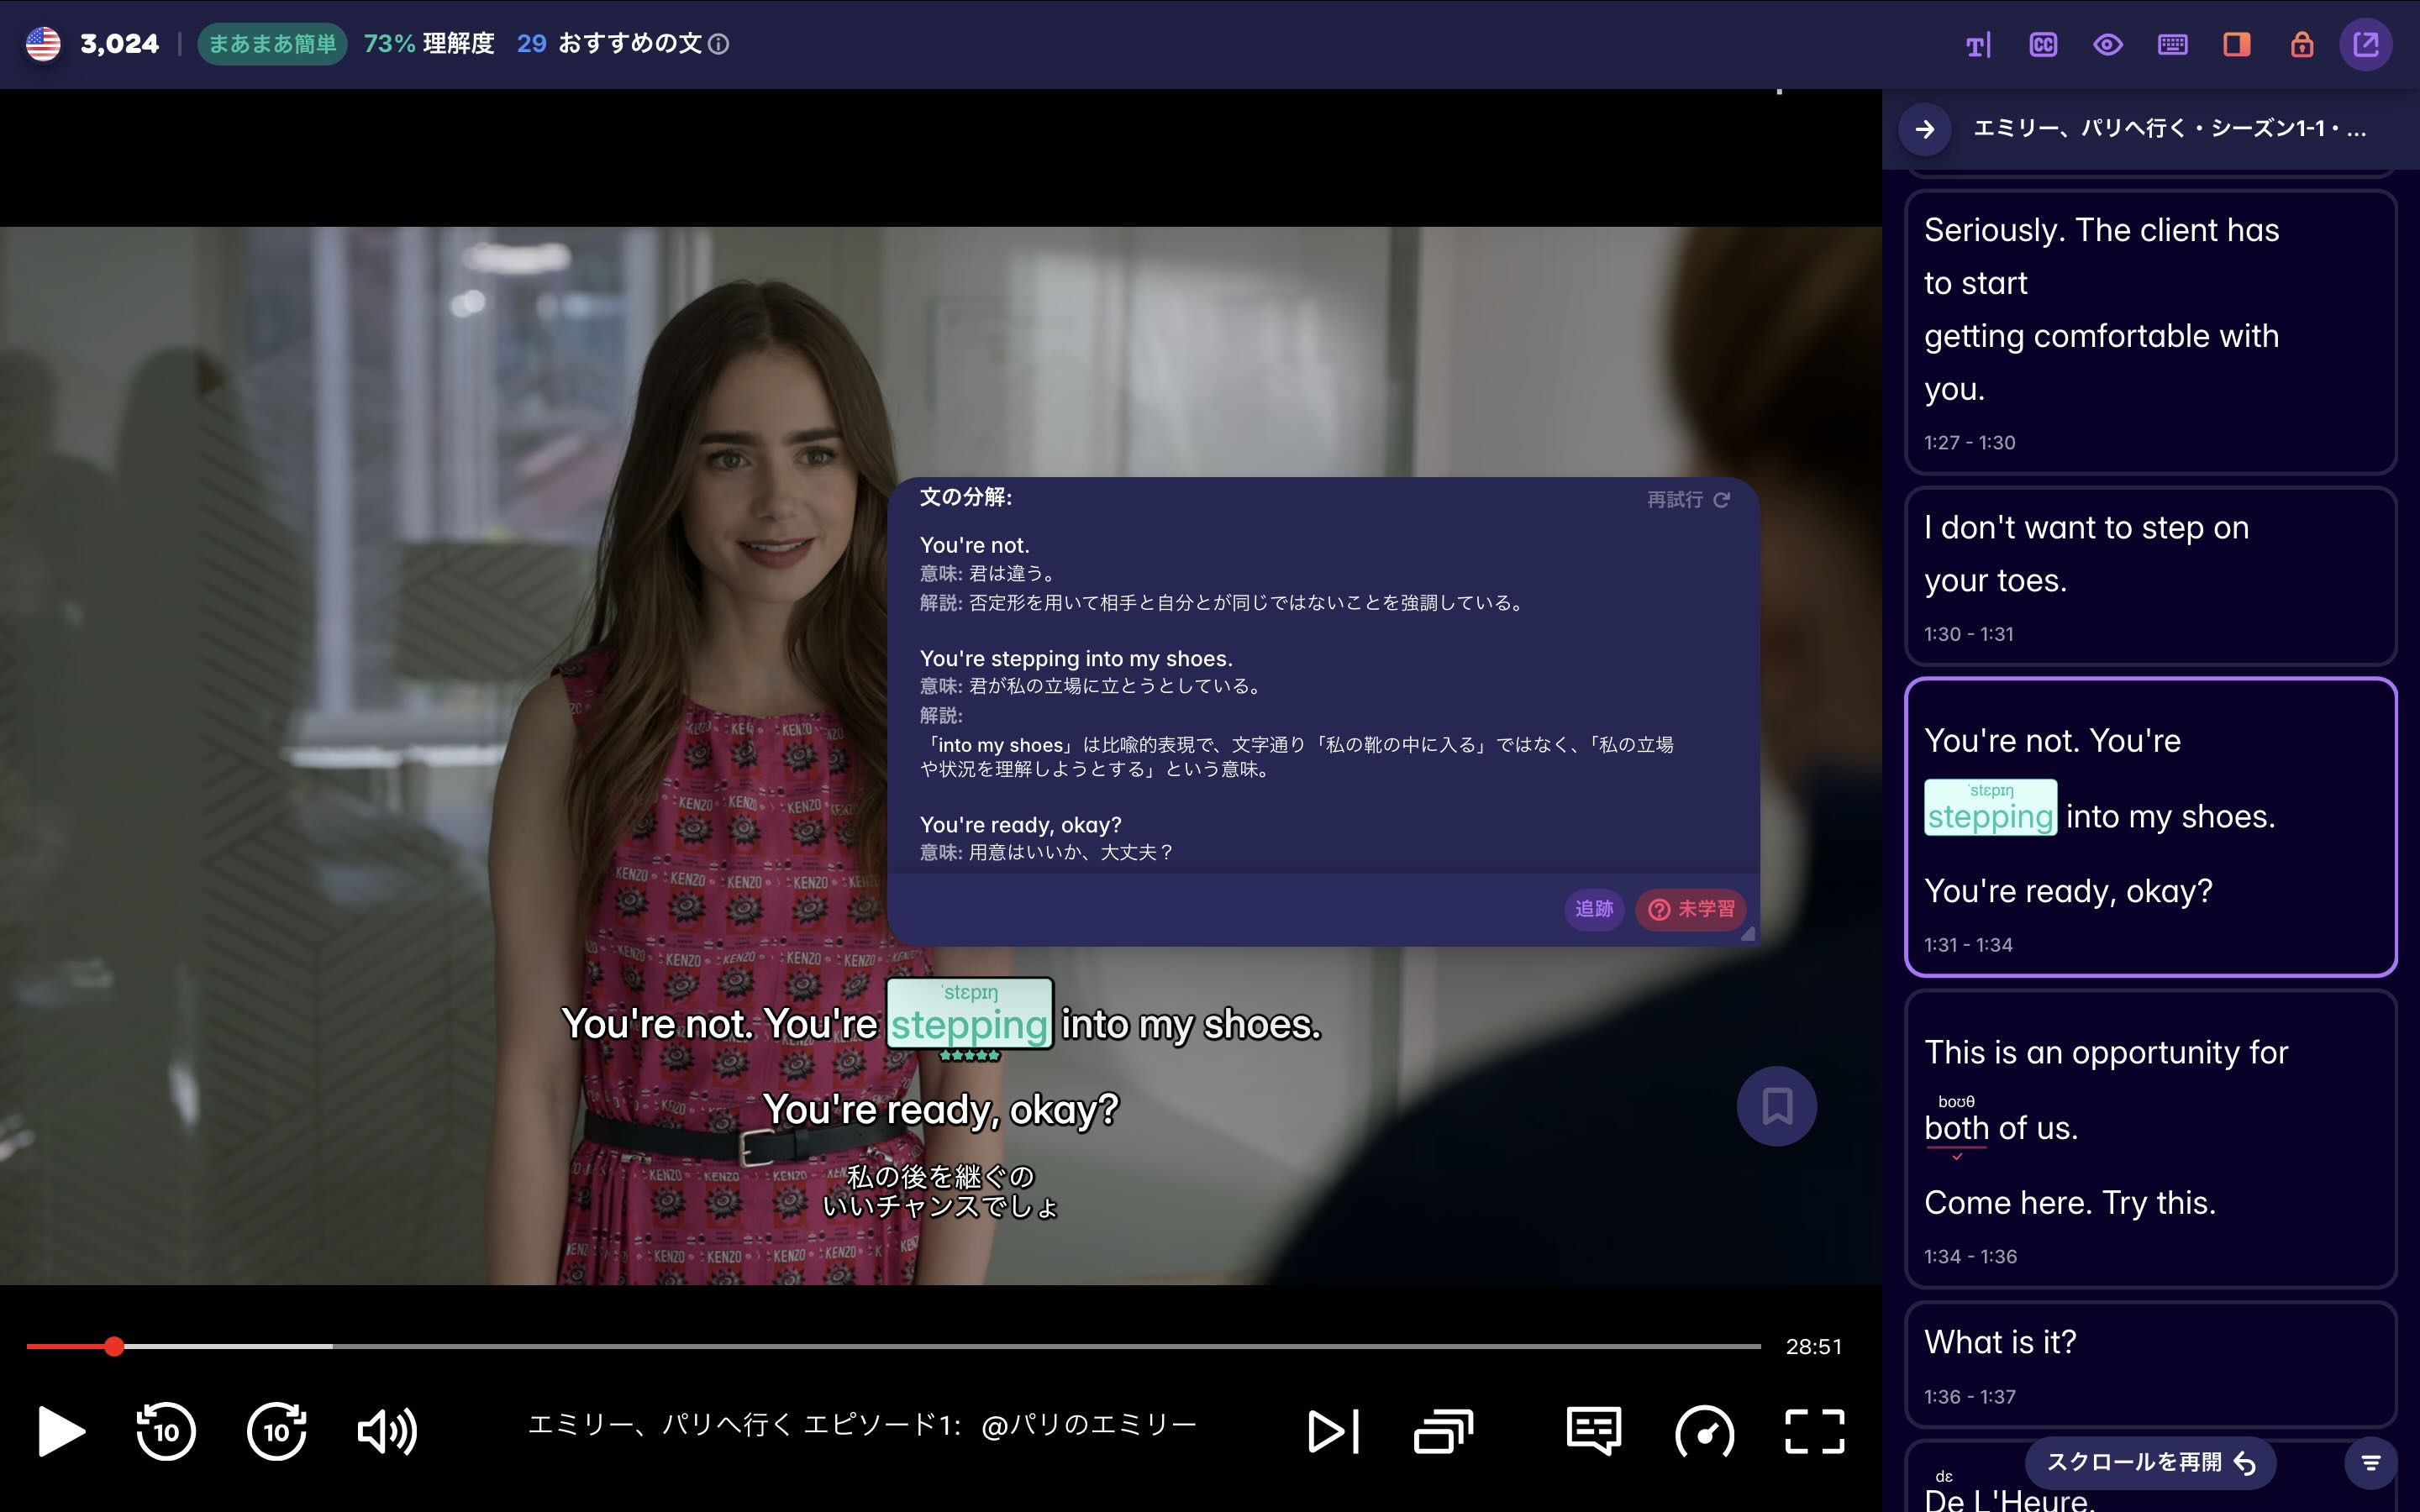Click the text size adjustment icon

tap(1980, 44)
